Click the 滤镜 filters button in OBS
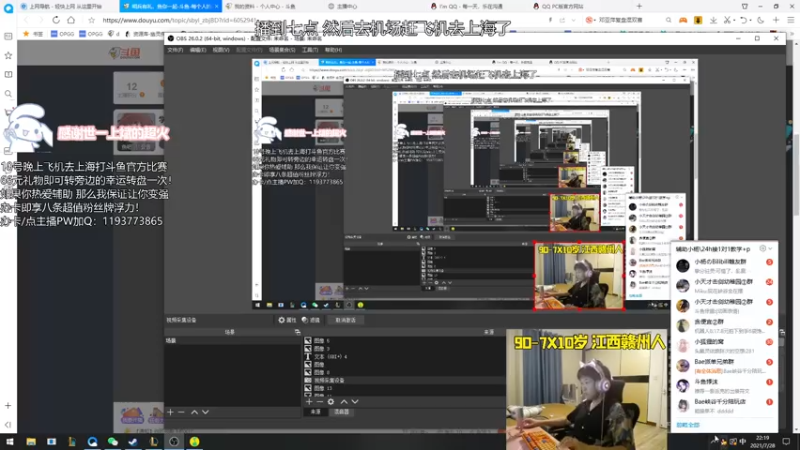Screen dimensions: 800x450 (311, 320)
